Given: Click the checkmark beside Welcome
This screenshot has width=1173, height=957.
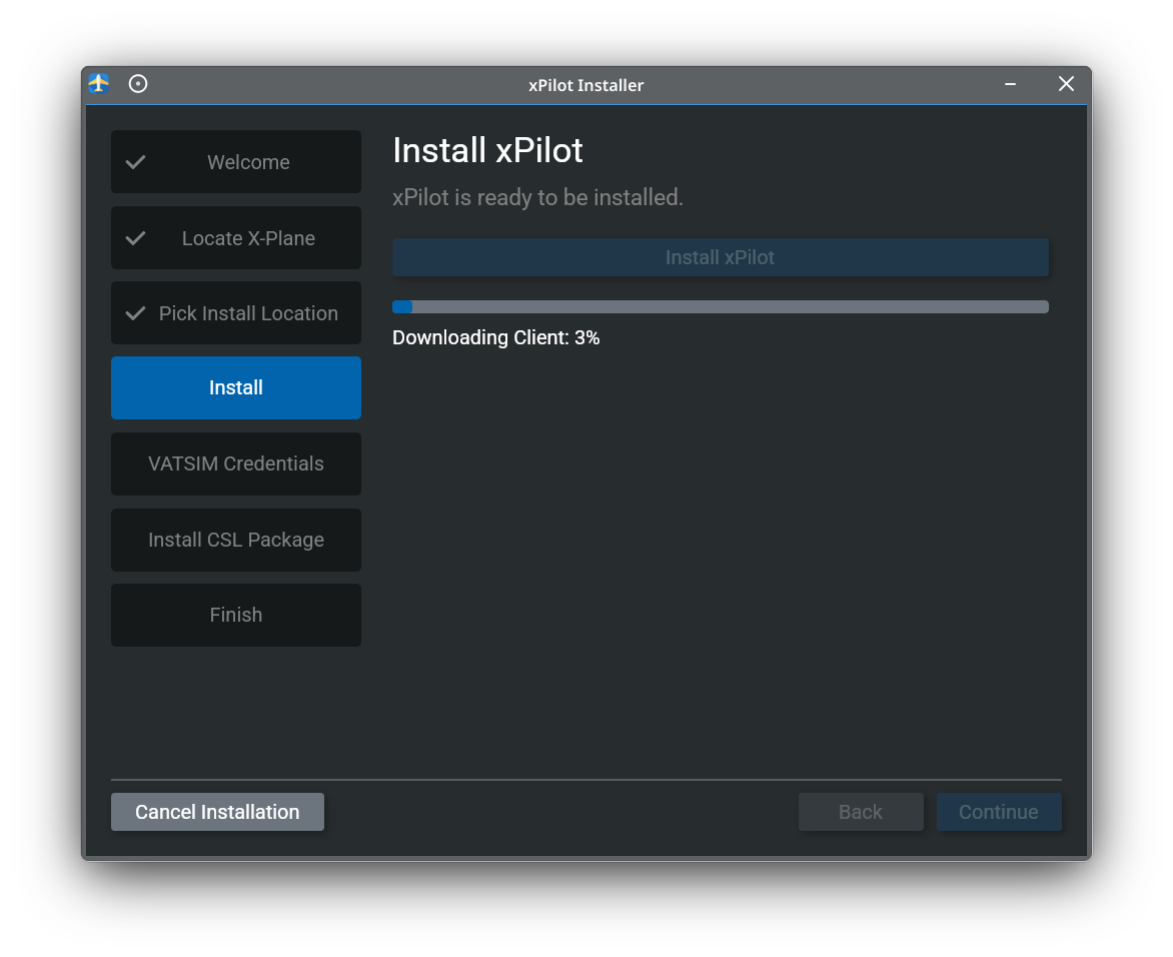Looking at the screenshot, I should 136,161.
